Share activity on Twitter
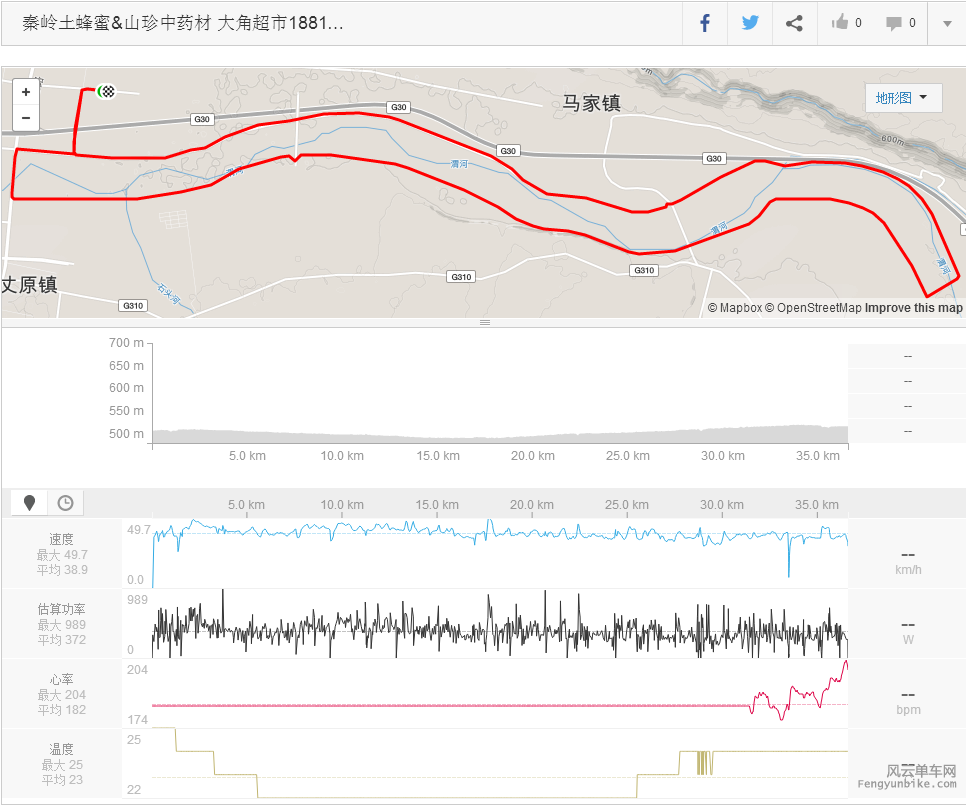966x805 pixels. coord(750,23)
